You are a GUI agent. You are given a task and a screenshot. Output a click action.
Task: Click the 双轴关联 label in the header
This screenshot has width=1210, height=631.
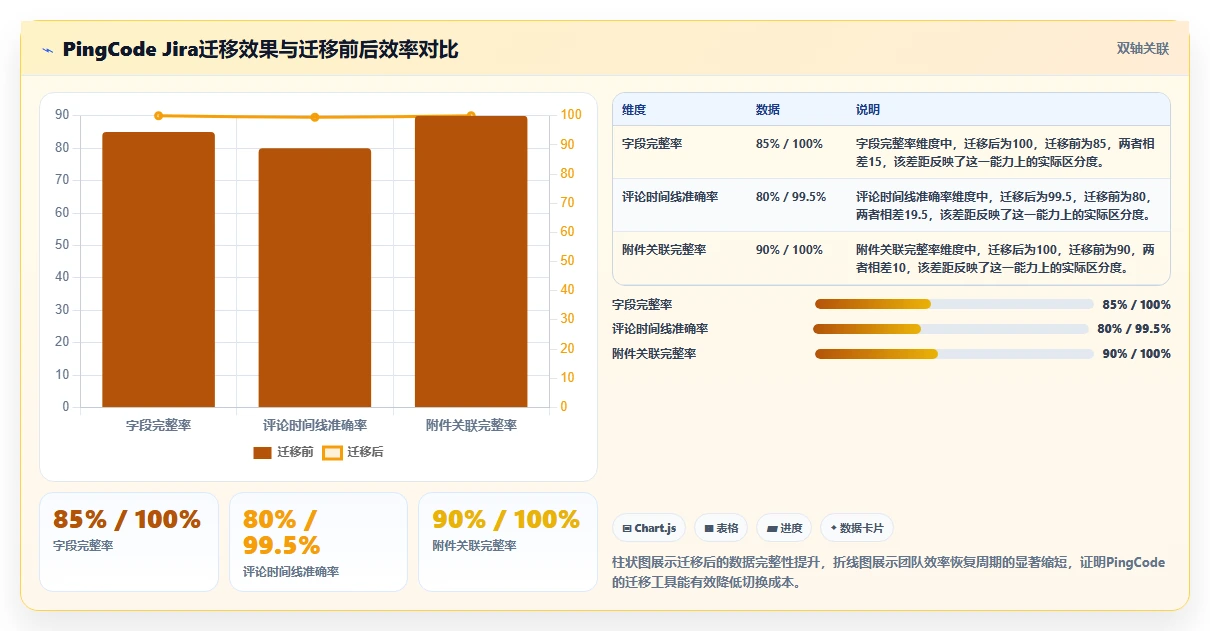1143,49
